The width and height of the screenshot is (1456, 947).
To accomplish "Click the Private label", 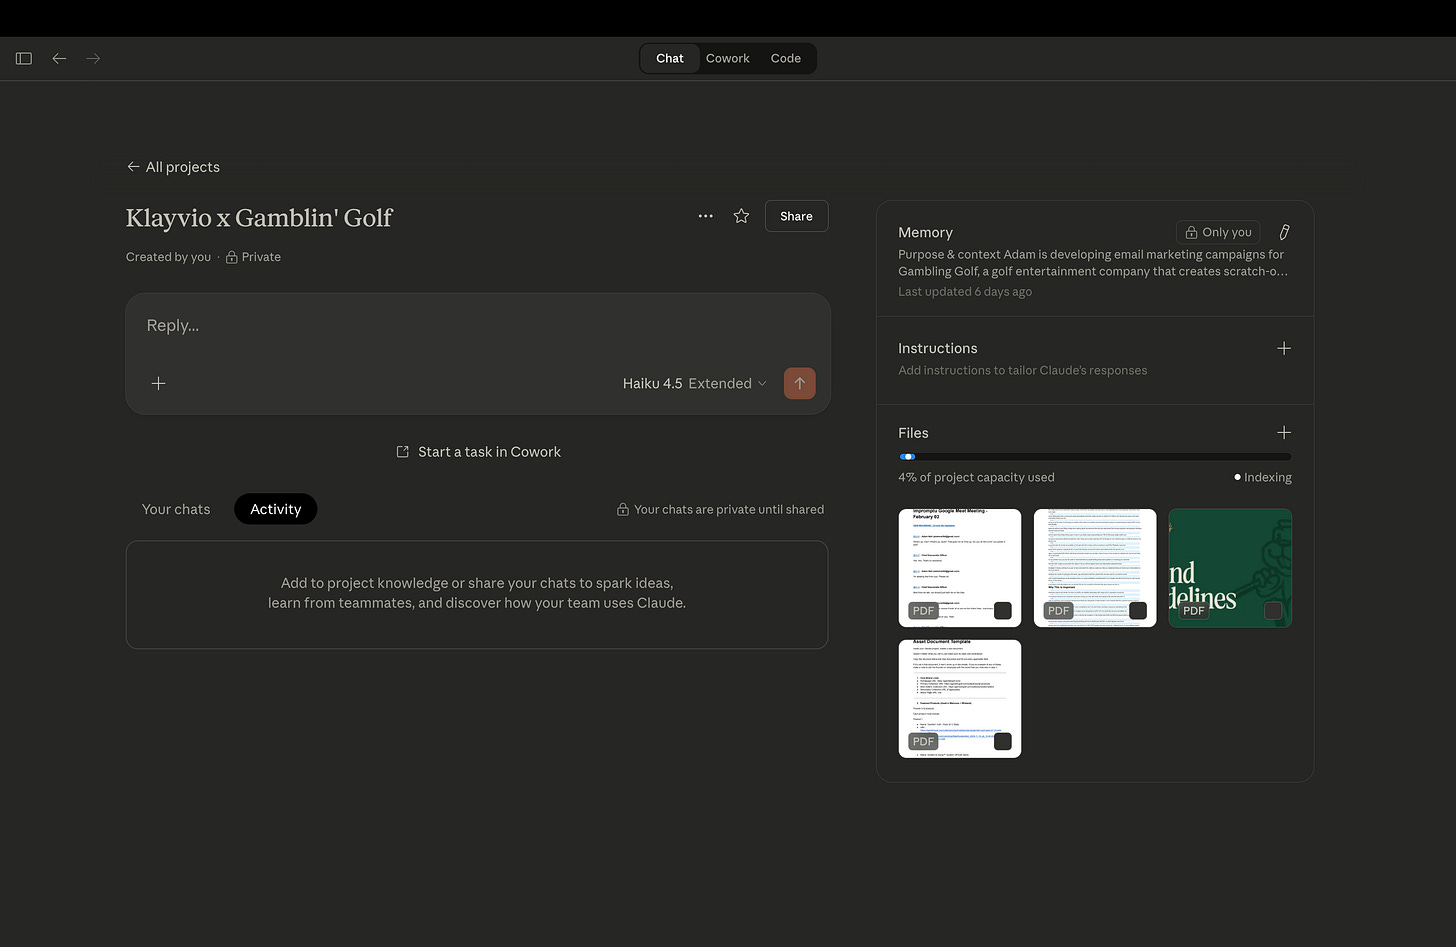I will pos(261,257).
